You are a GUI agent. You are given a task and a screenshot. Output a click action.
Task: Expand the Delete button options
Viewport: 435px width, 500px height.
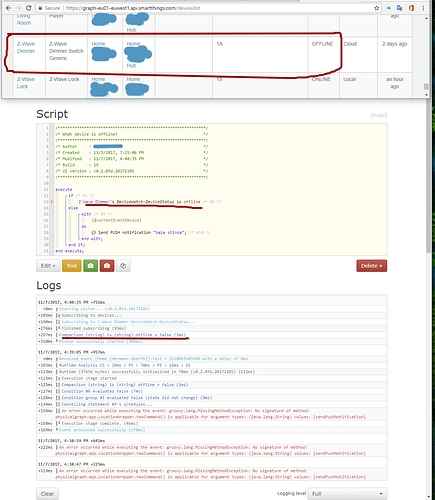pyautogui.click(x=372, y=266)
